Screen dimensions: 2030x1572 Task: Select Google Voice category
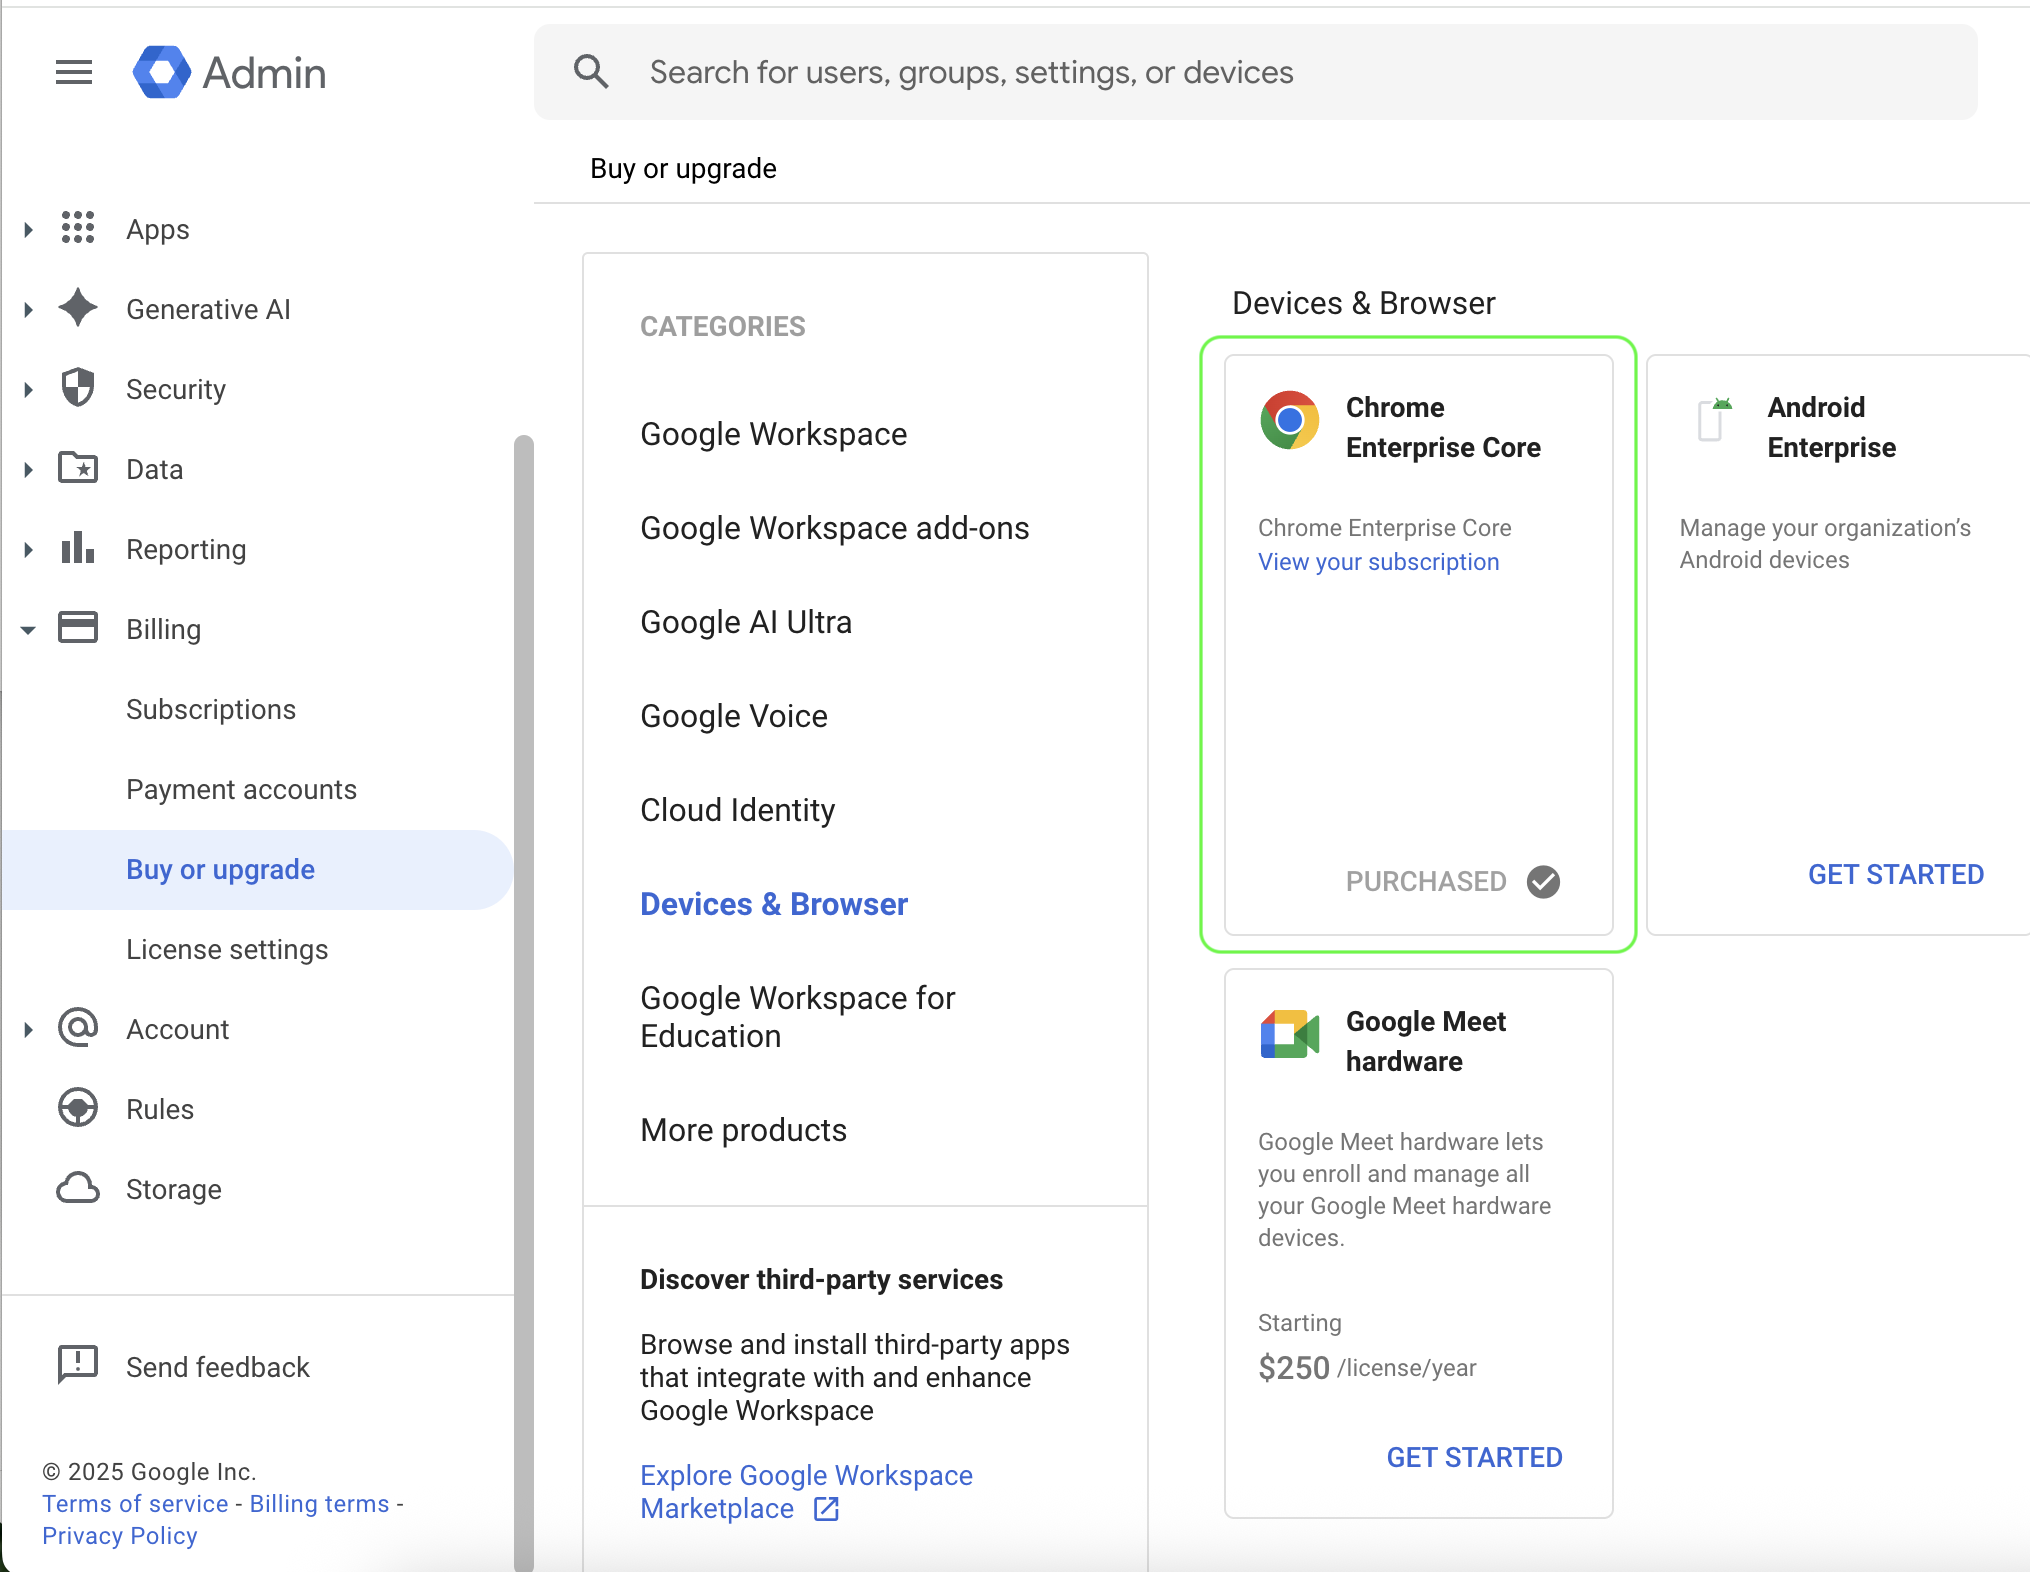(734, 716)
